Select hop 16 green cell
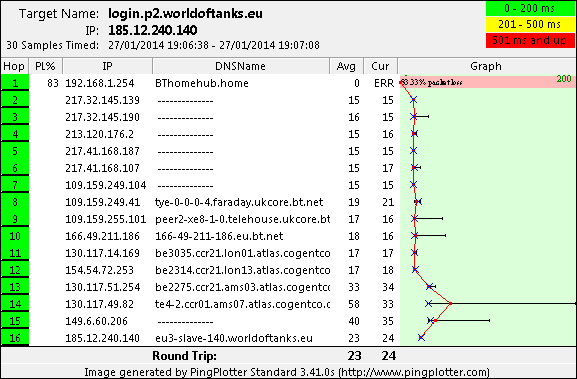The height and width of the screenshot is (379, 577). click(x=15, y=337)
